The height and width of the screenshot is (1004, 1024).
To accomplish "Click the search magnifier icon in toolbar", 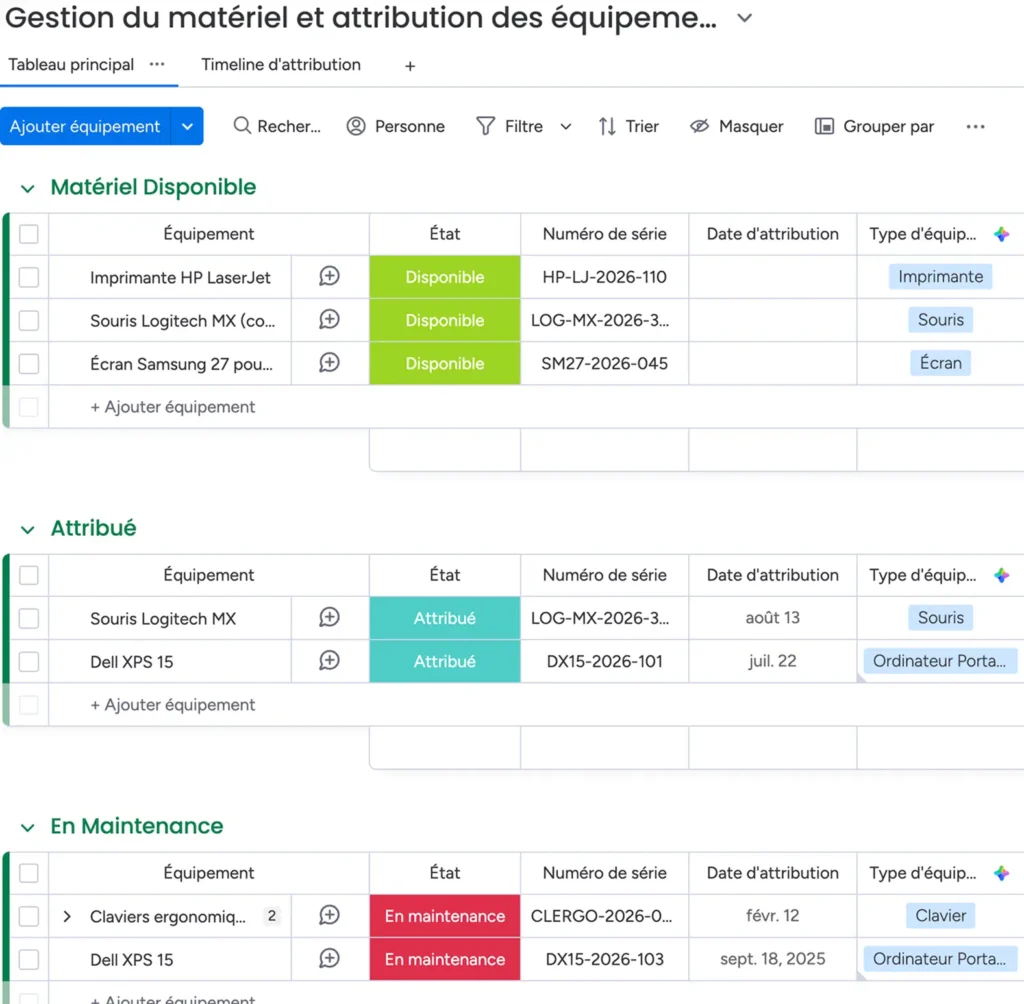I will [242, 125].
